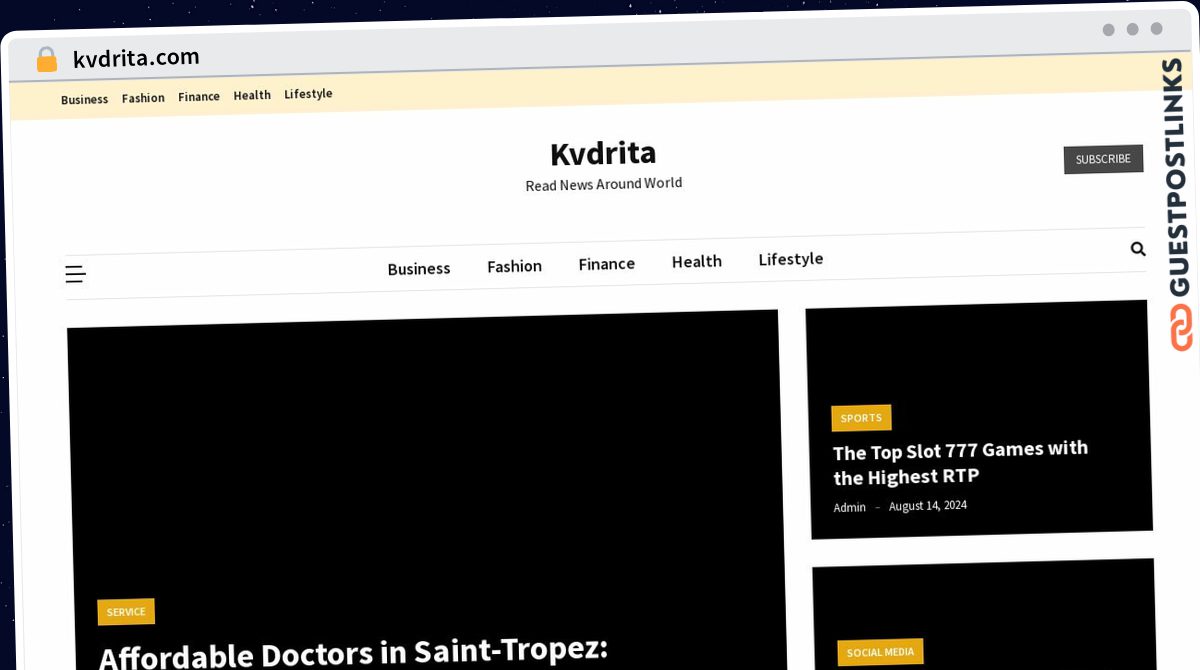Open the hamburger menu icon
The image size is (1200, 670).
click(x=75, y=274)
